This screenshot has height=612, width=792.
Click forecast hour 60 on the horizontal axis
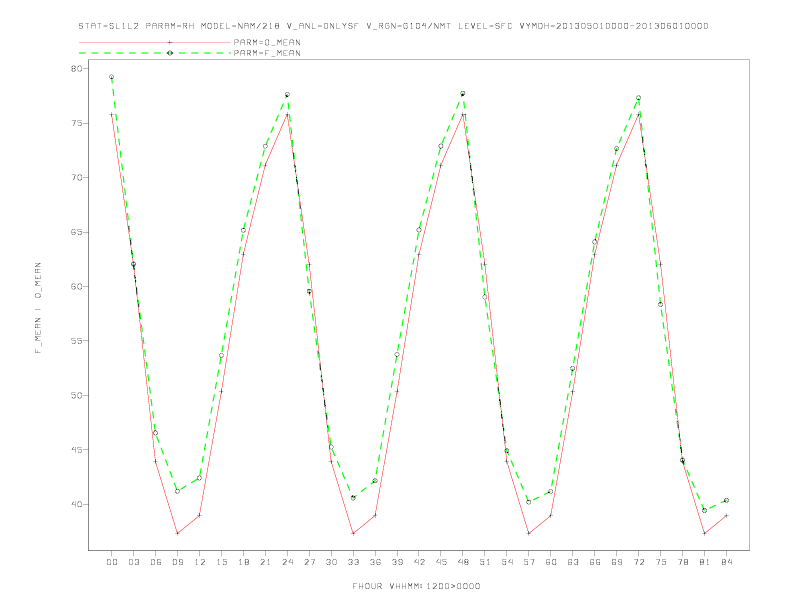click(551, 562)
